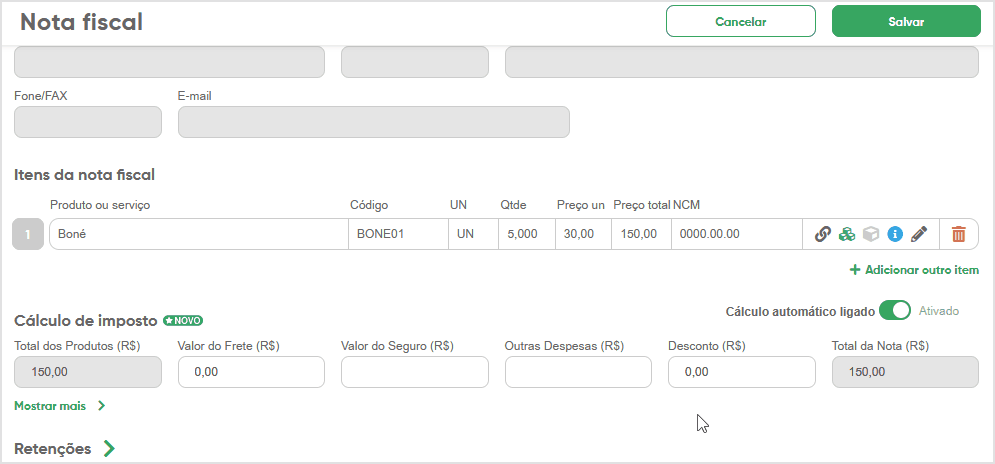Disable the Cálculo automático ligado switch
Image resolution: width=995 pixels, height=464 pixels.
[x=895, y=311]
